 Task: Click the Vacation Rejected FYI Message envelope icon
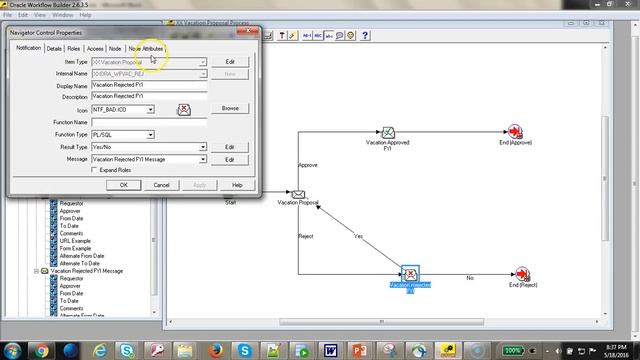coord(44,271)
